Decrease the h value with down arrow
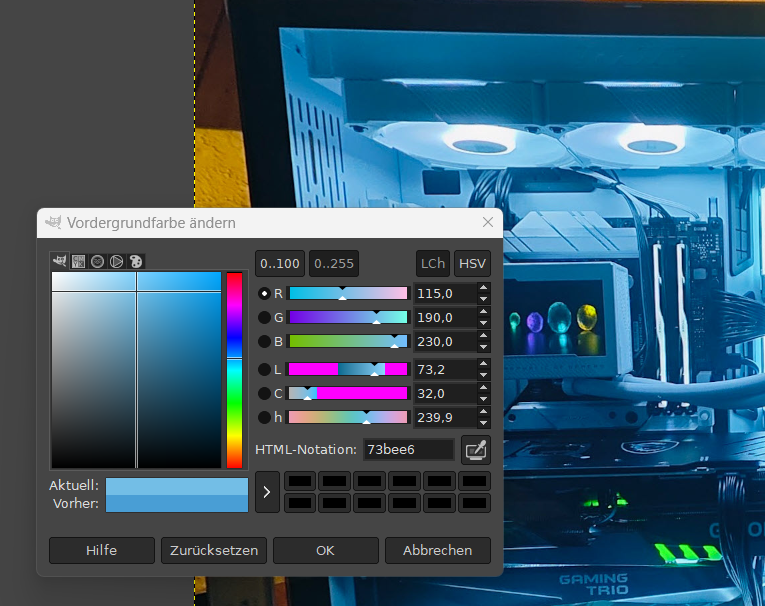765x606 pixels. click(x=483, y=423)
